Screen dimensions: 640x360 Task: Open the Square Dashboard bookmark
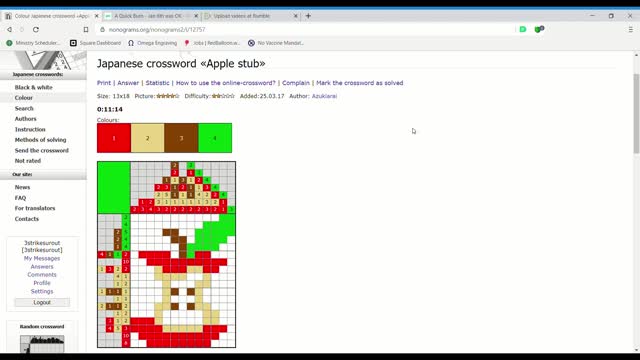[x=96, y=43]
